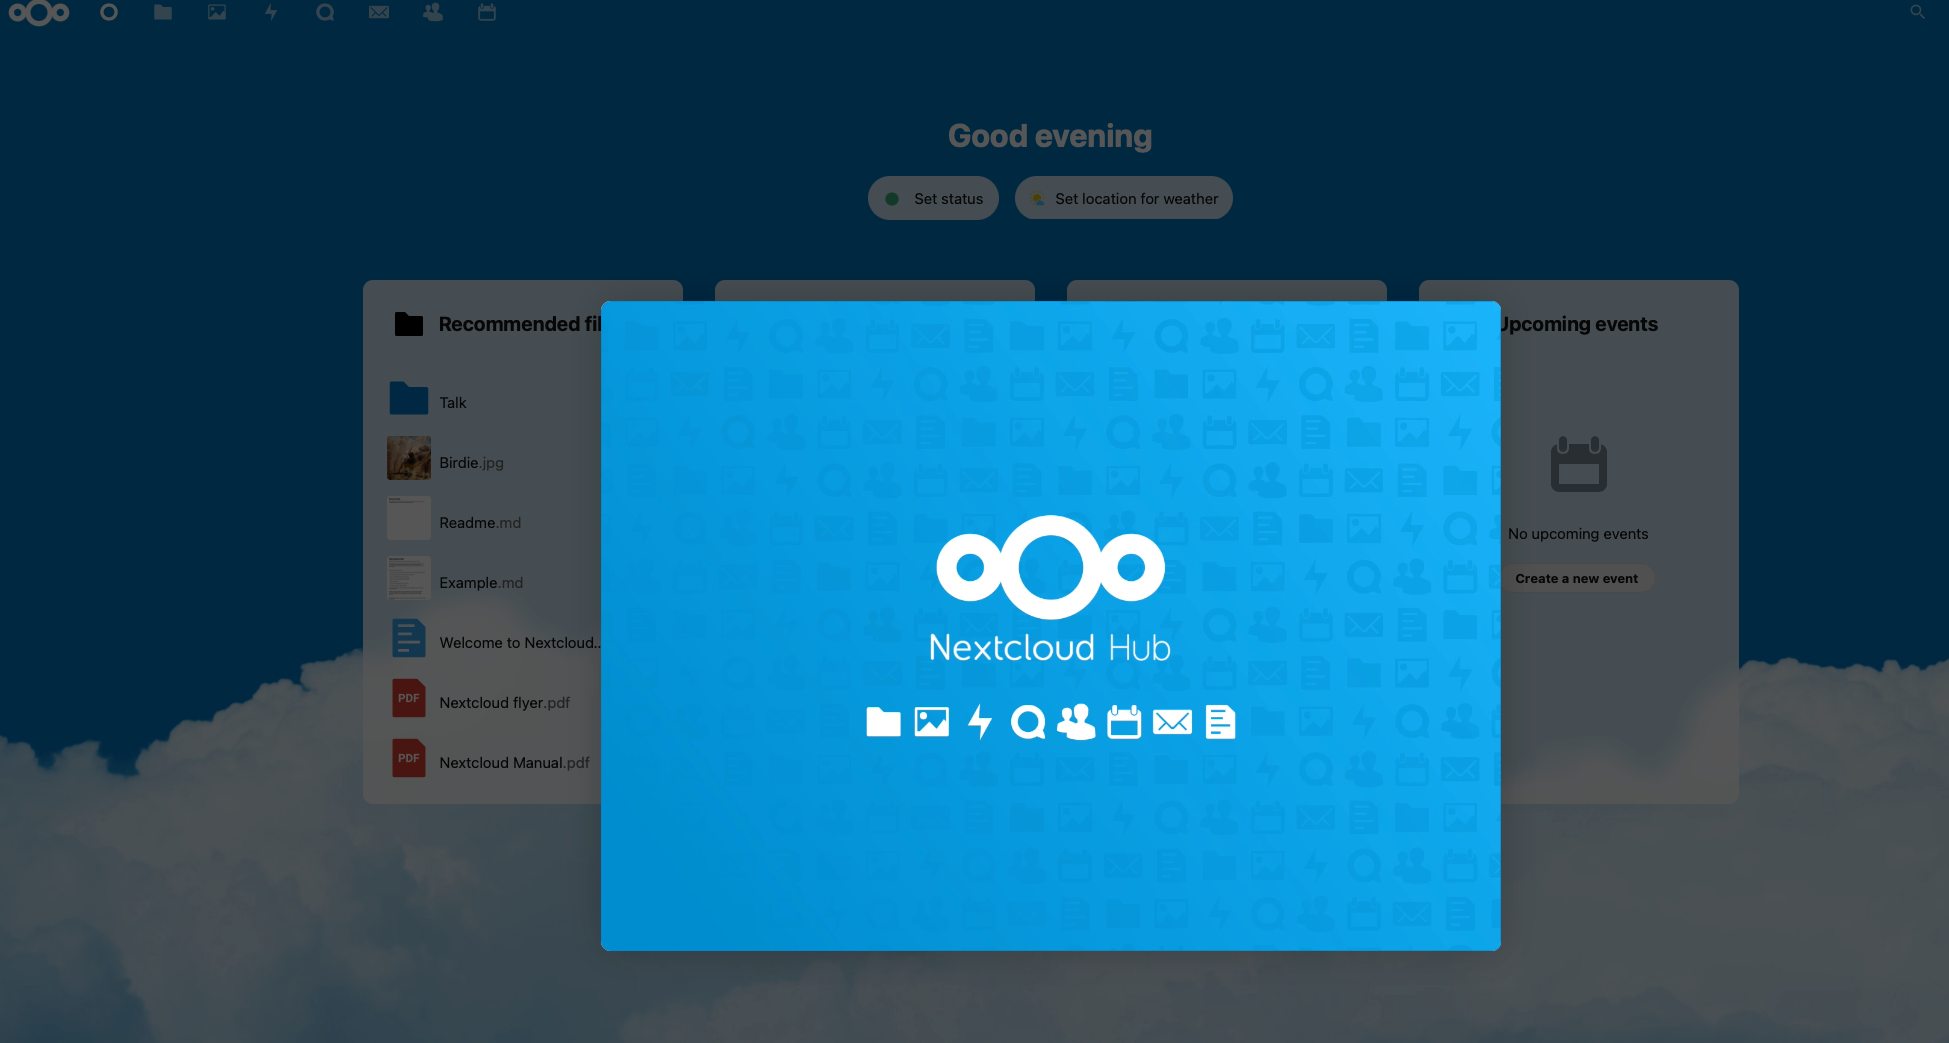Click the Nextcloud flyer PDF icon
This screenshot has height=1043, width=1949.
pos(409,698)
